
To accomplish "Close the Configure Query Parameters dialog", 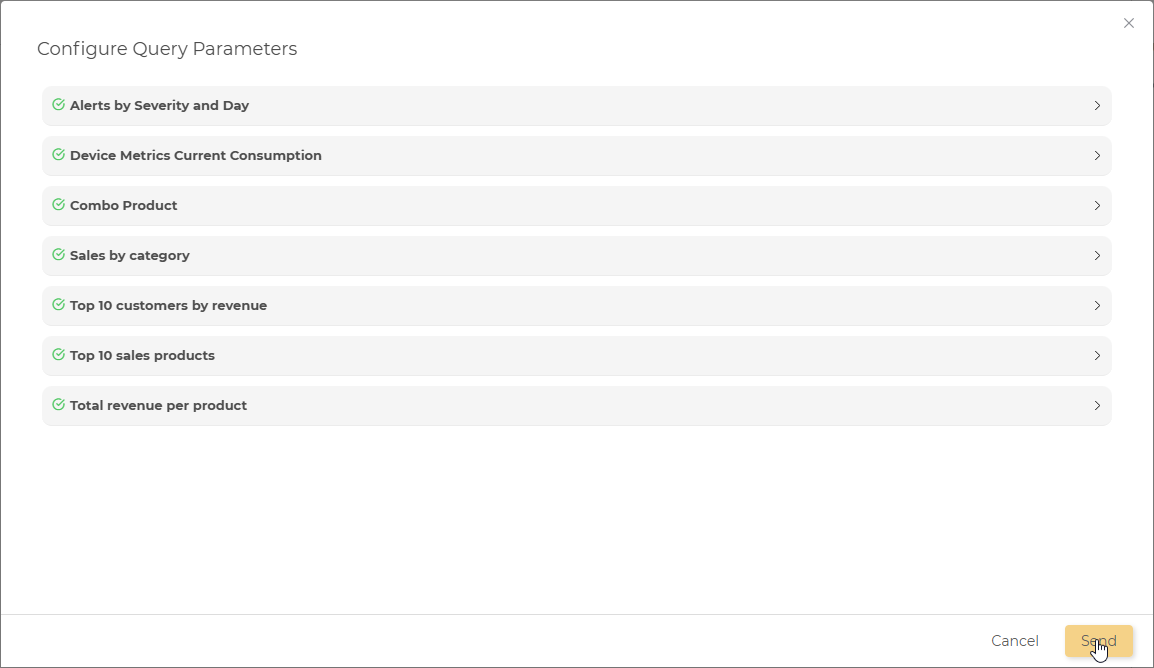I will [x=1129, y=23].
